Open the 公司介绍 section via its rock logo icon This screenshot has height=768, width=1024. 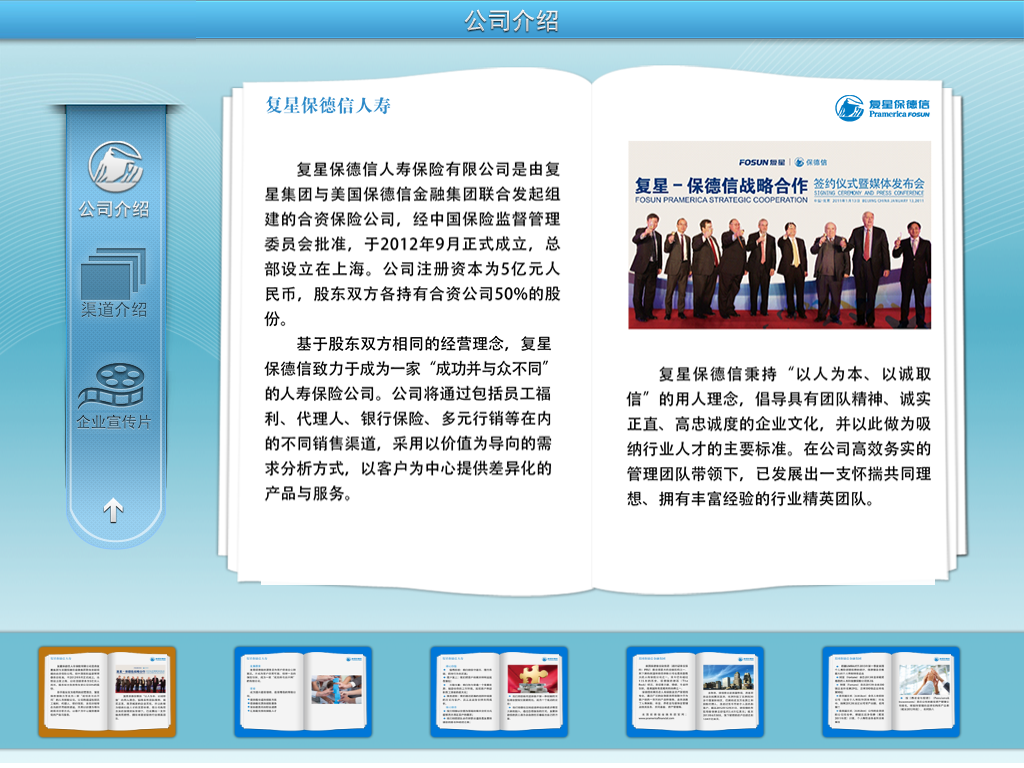coord(116,167)
